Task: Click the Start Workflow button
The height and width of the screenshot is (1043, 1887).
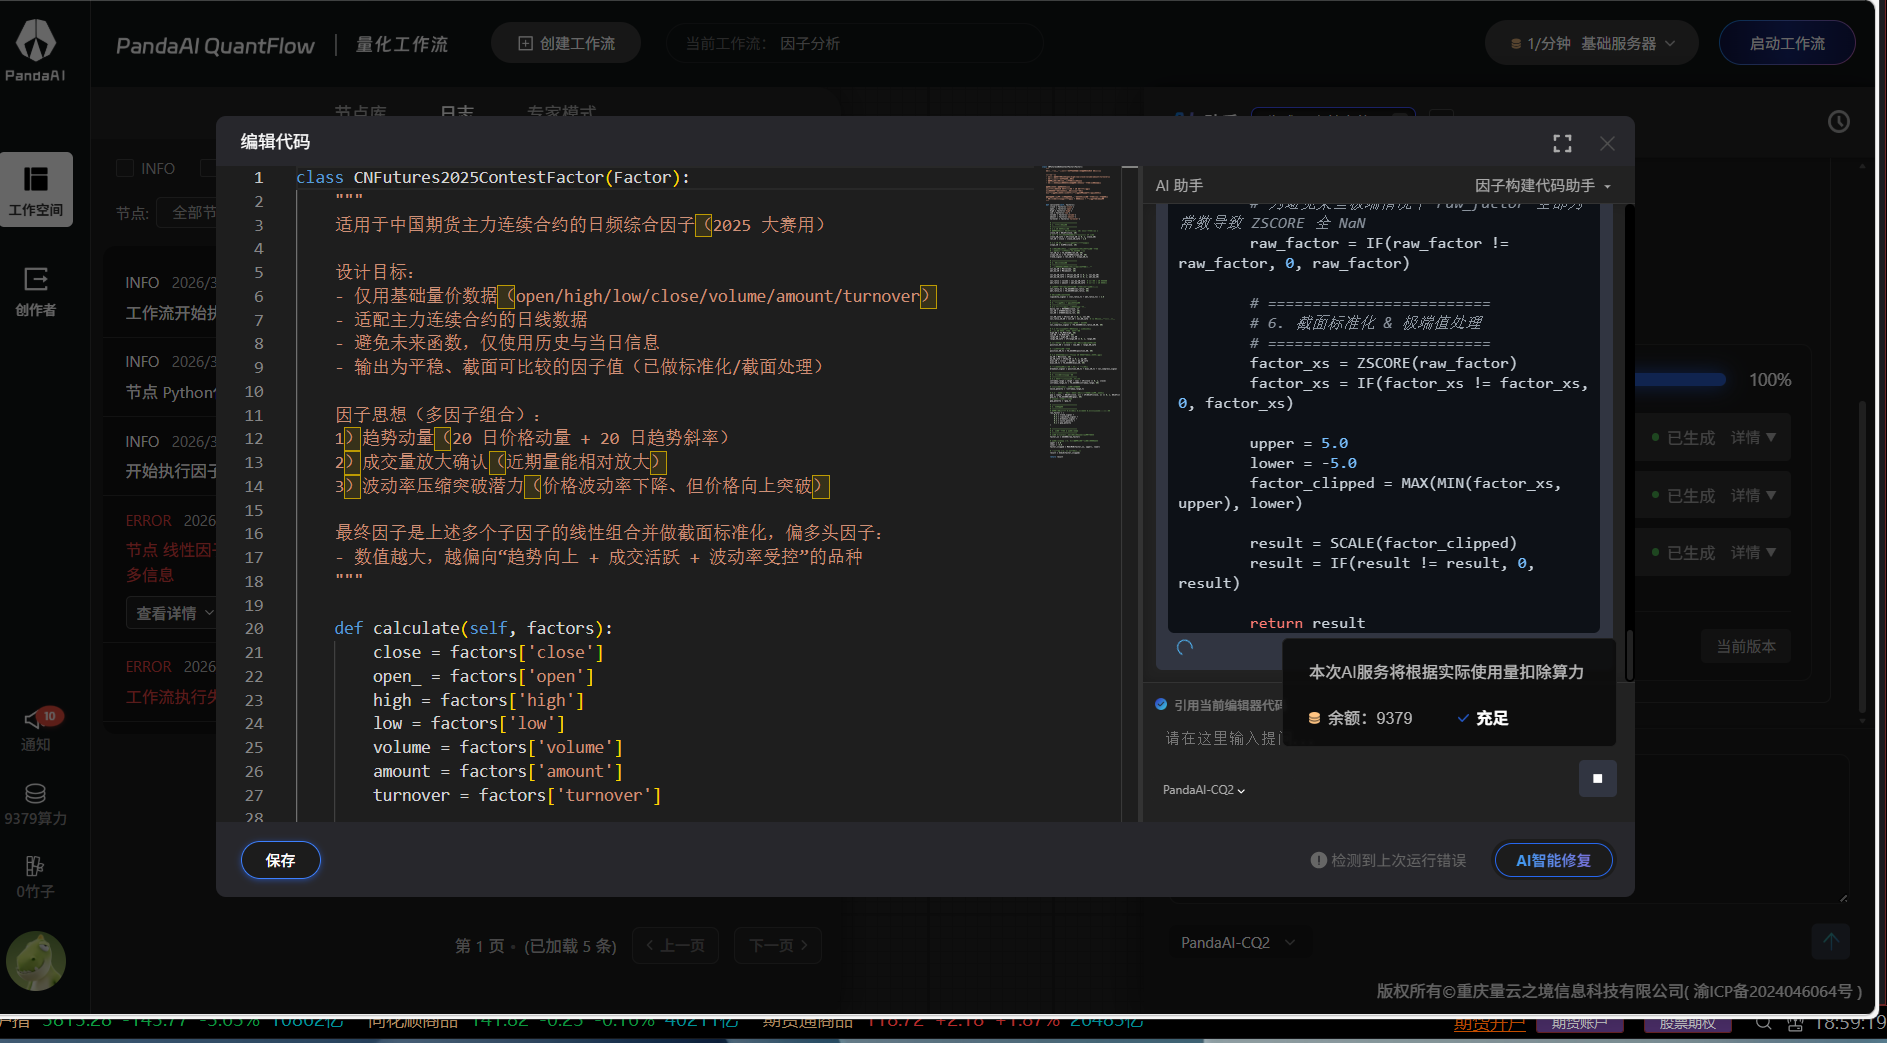Action: [x=1786, y=44]
